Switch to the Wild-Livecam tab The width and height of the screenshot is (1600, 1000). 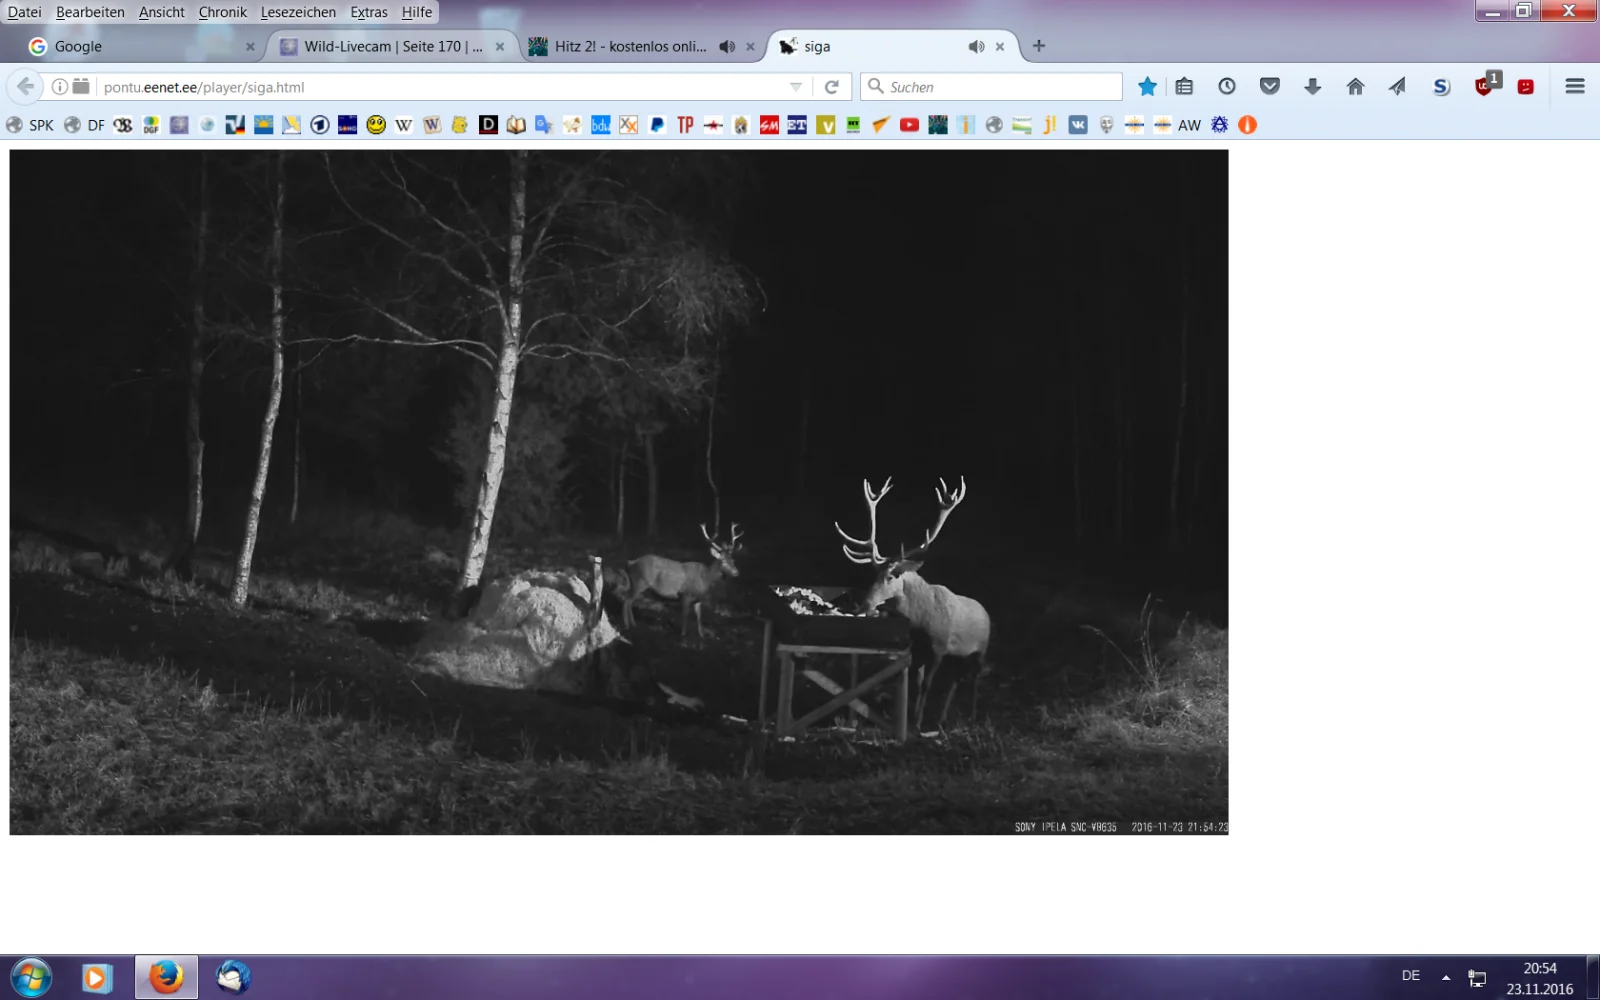point(392,47)
